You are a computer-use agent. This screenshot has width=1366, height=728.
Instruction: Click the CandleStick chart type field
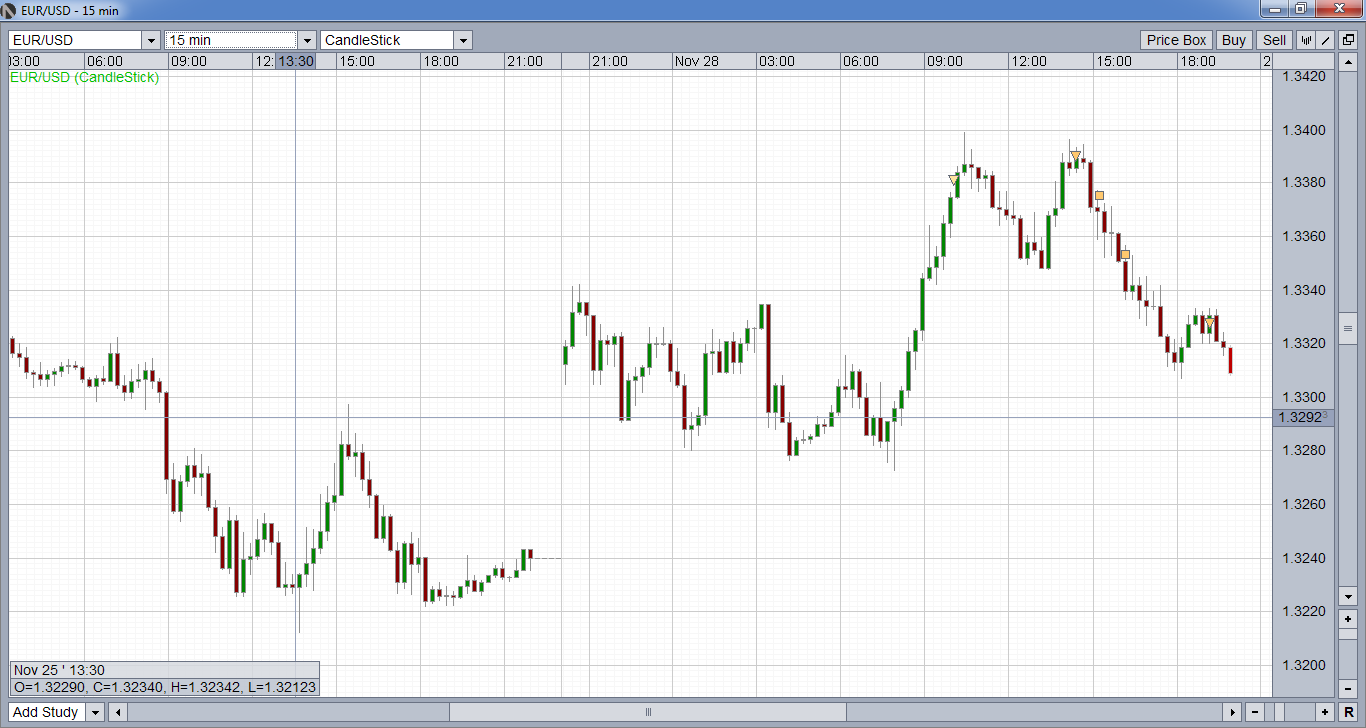388,40
